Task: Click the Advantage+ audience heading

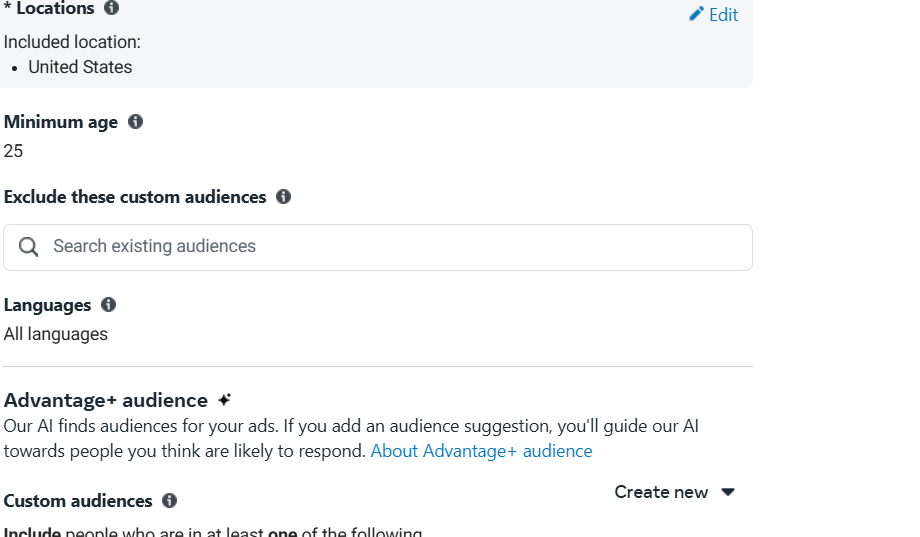Action: (x=106, y=400)
